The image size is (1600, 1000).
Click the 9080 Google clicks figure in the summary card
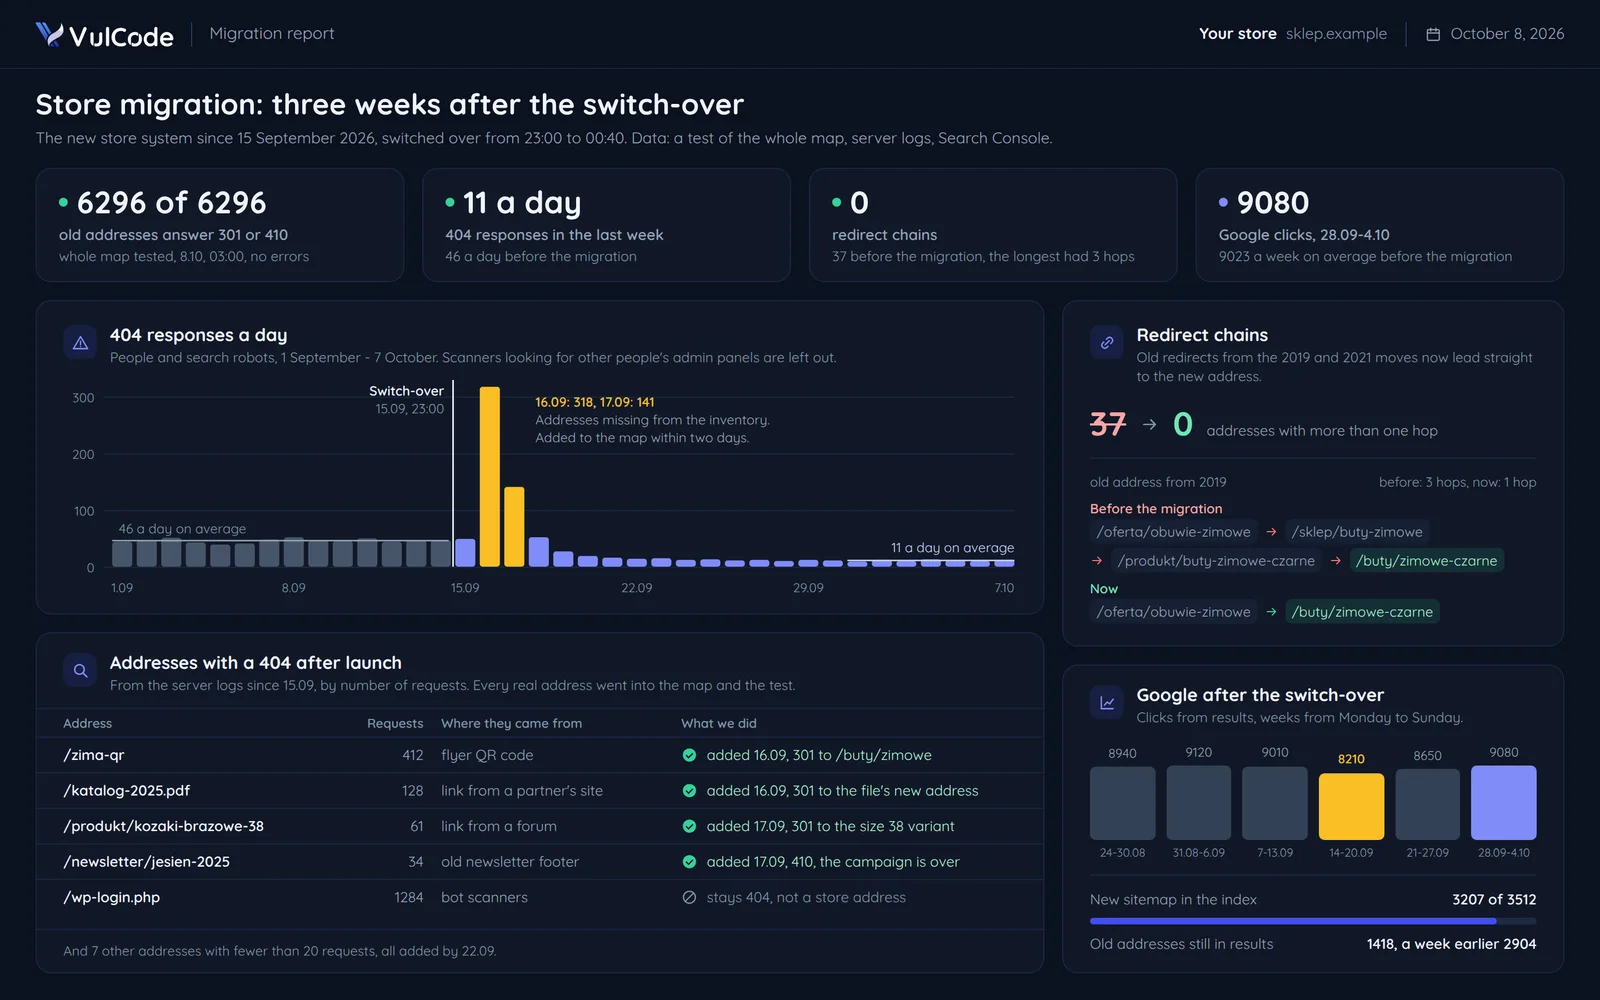(x=1273, y=203)
